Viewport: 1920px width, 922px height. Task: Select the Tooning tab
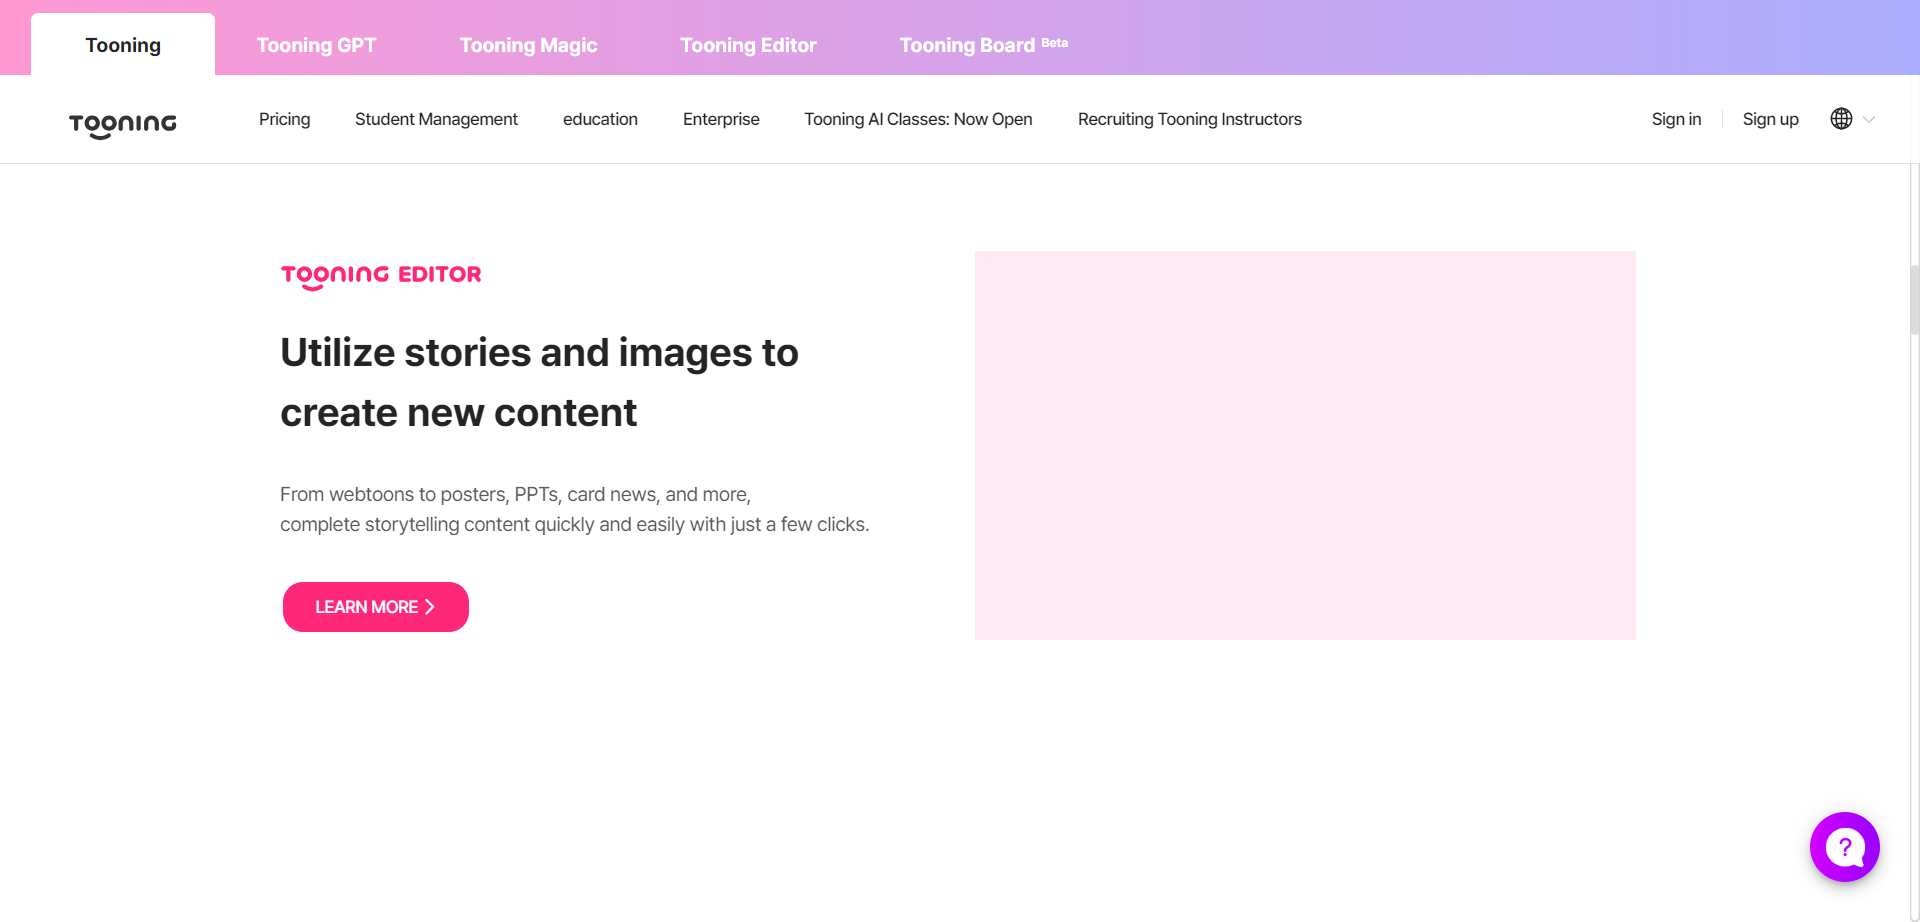(x=123, y=45)
